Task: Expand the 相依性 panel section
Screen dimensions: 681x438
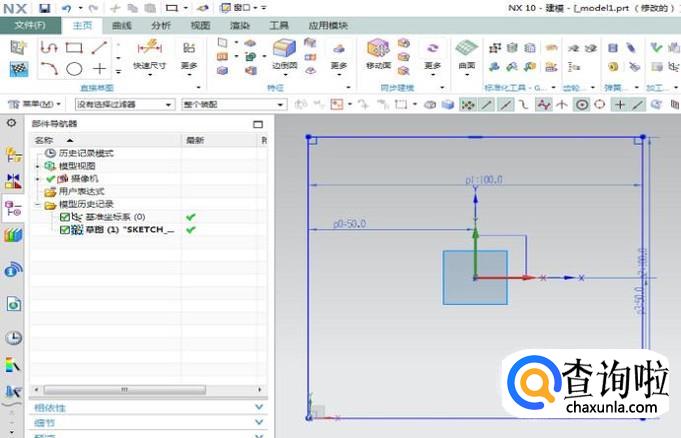Action: (x=148, y=407)
